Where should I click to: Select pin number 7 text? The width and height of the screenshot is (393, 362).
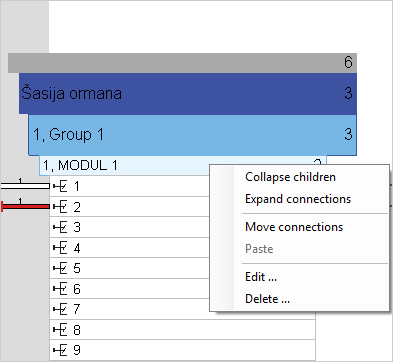[x=77, y=309]
